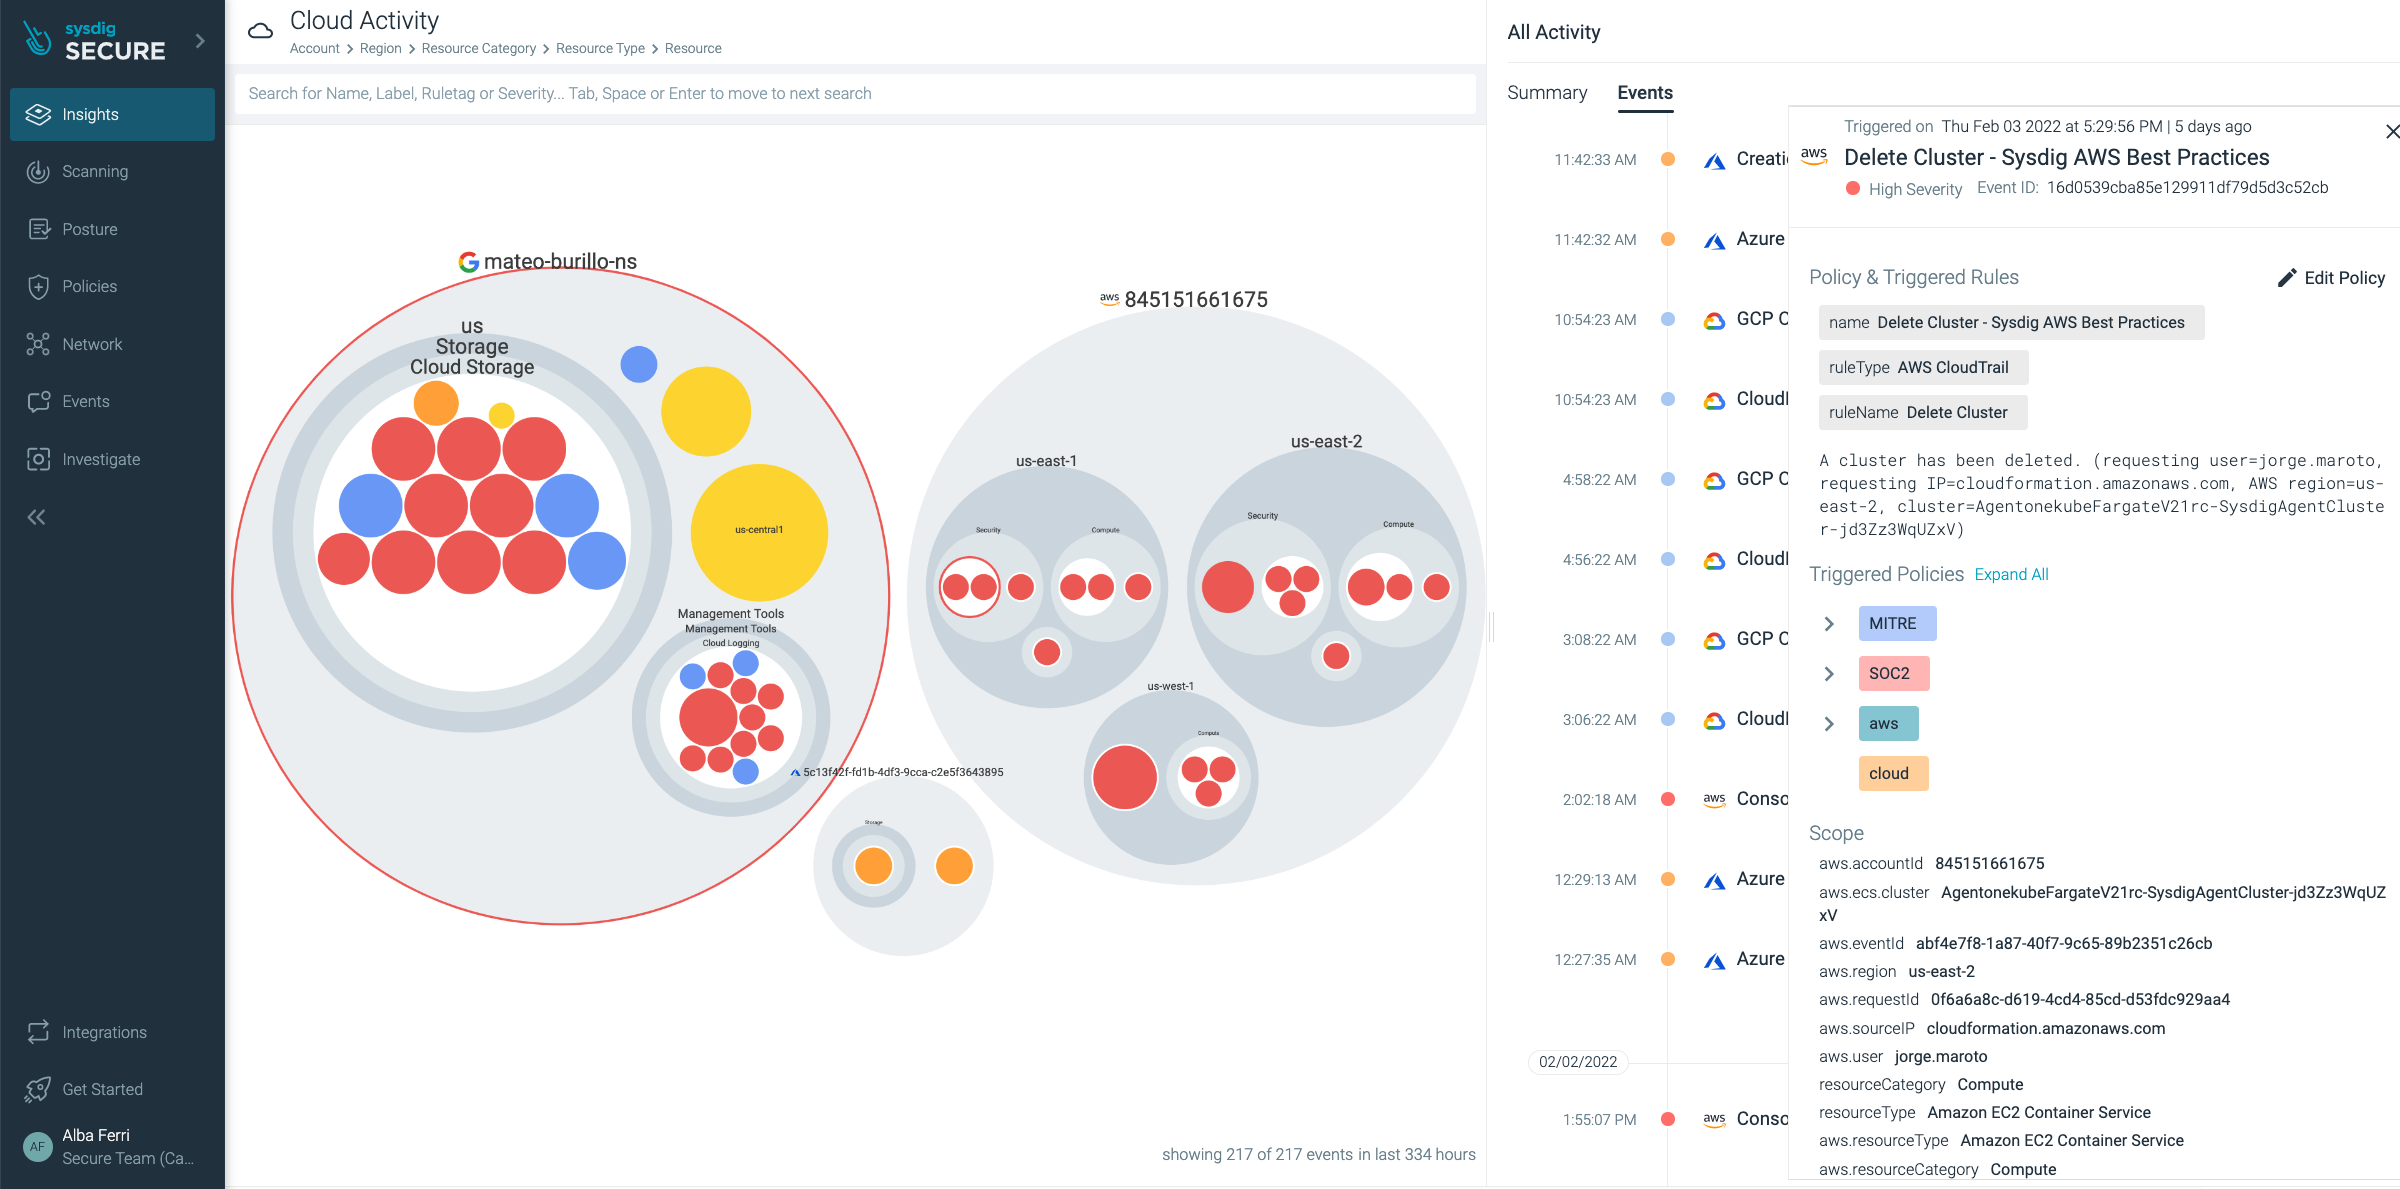Go to the Posture section

click(89, 229)
